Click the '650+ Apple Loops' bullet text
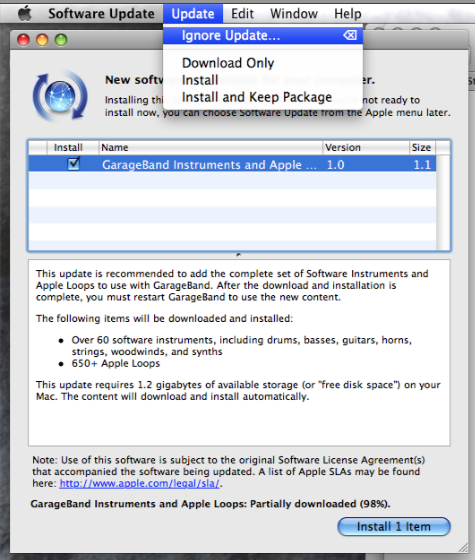 (116, 363)
